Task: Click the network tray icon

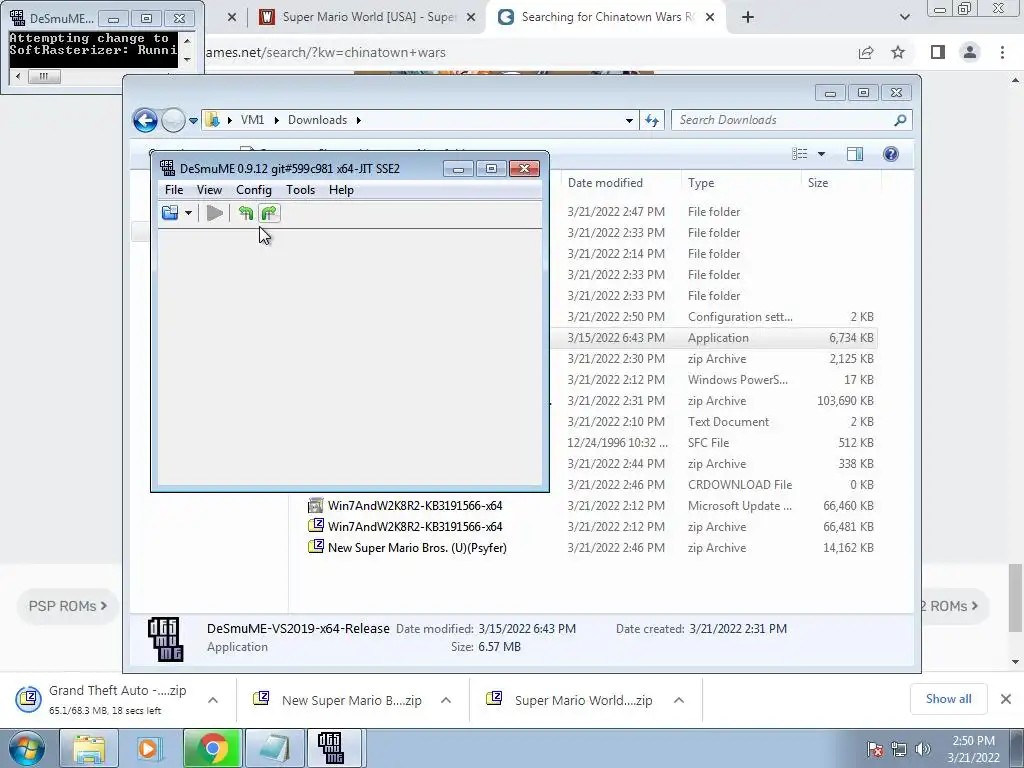Action: [x=899, y=749]
